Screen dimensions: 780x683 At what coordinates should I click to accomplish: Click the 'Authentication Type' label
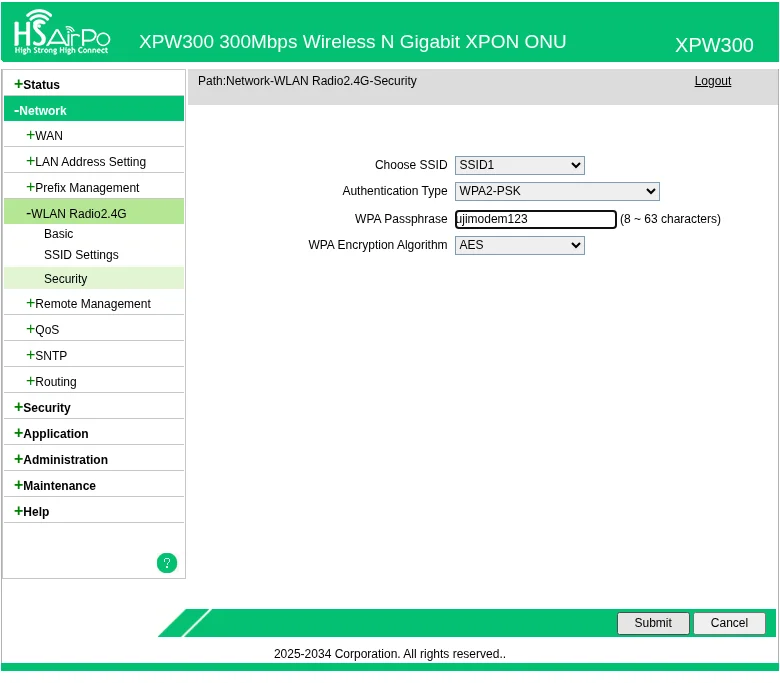click(394, 191)
